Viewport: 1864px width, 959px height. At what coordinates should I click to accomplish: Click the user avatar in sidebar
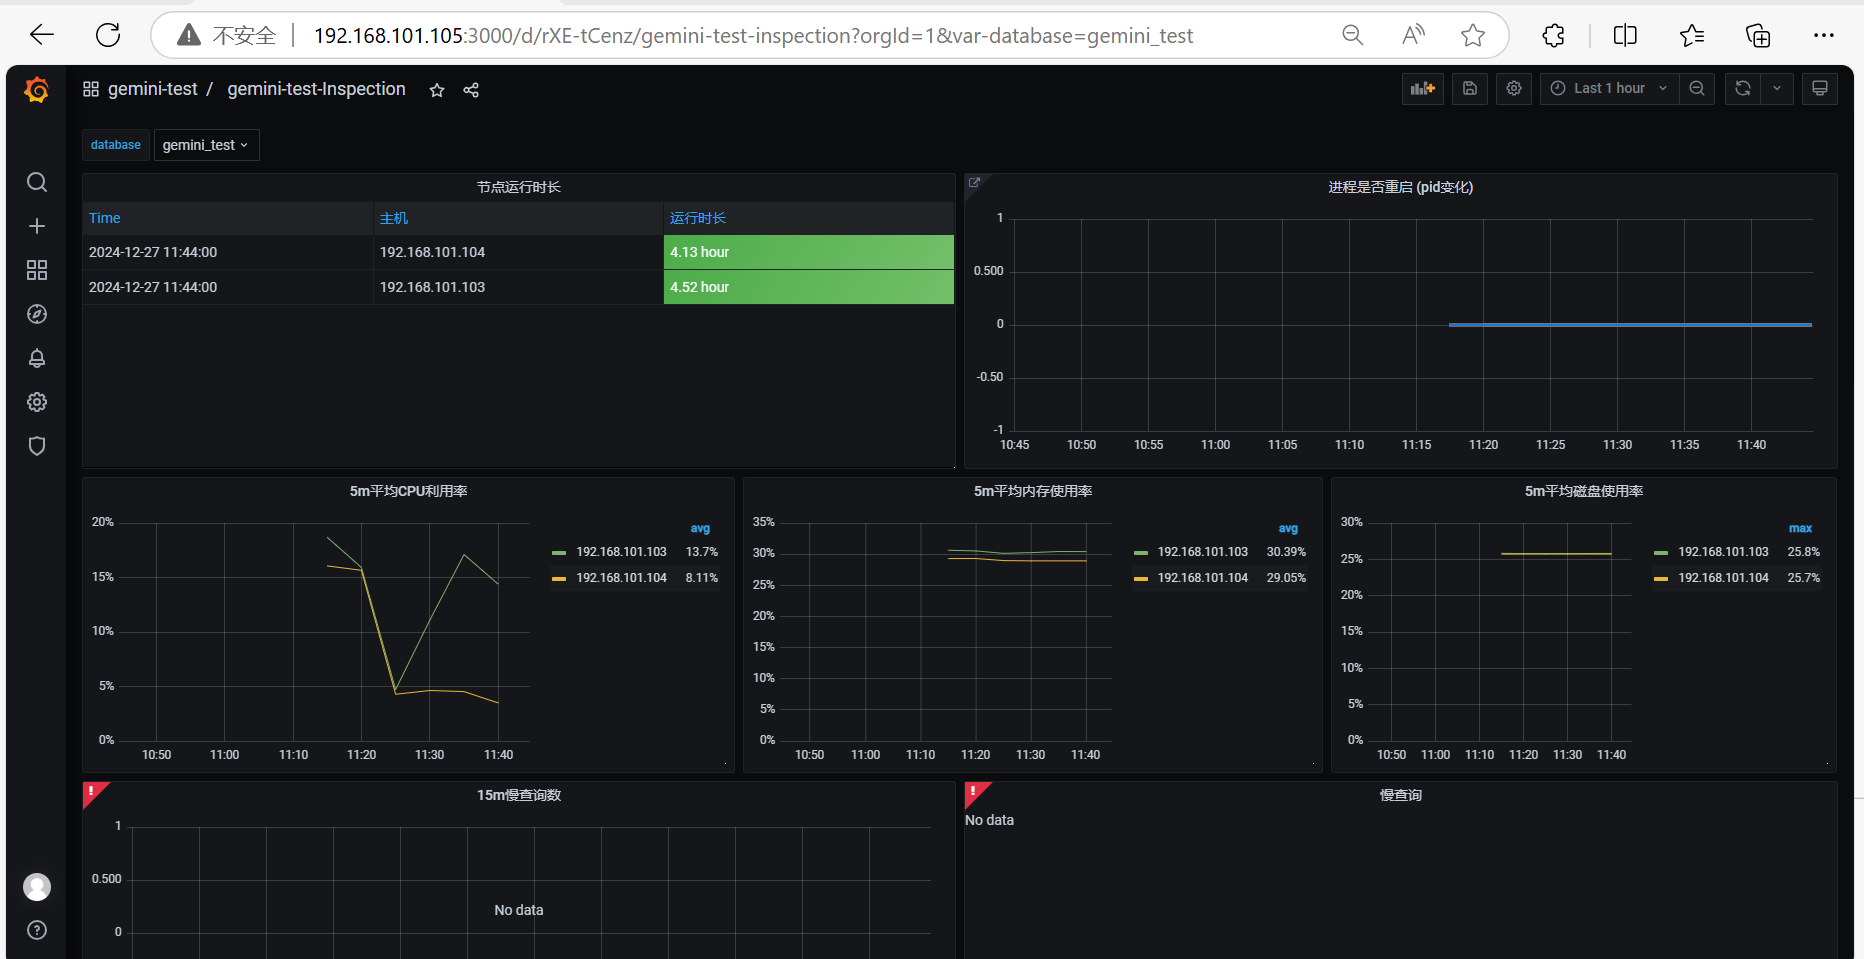[x=37, y=887]
